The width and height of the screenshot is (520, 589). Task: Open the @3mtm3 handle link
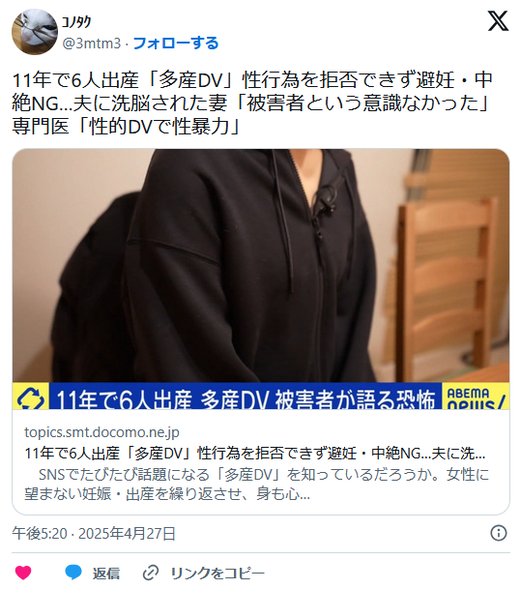[x=91, y=44]
